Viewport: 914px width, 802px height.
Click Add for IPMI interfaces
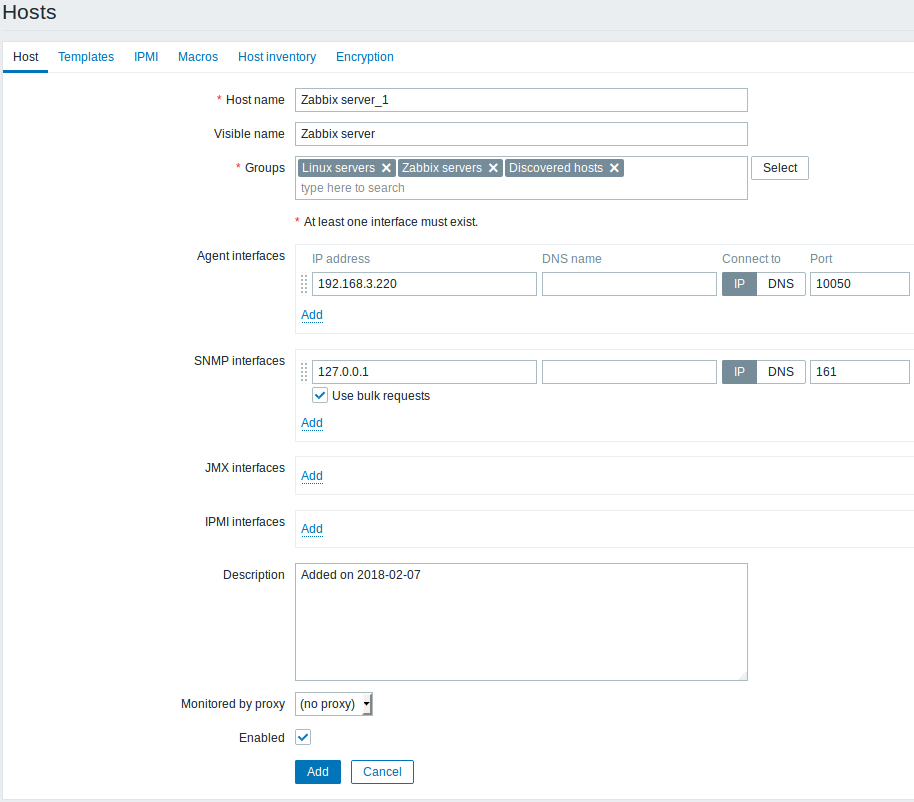pos(312,529)
